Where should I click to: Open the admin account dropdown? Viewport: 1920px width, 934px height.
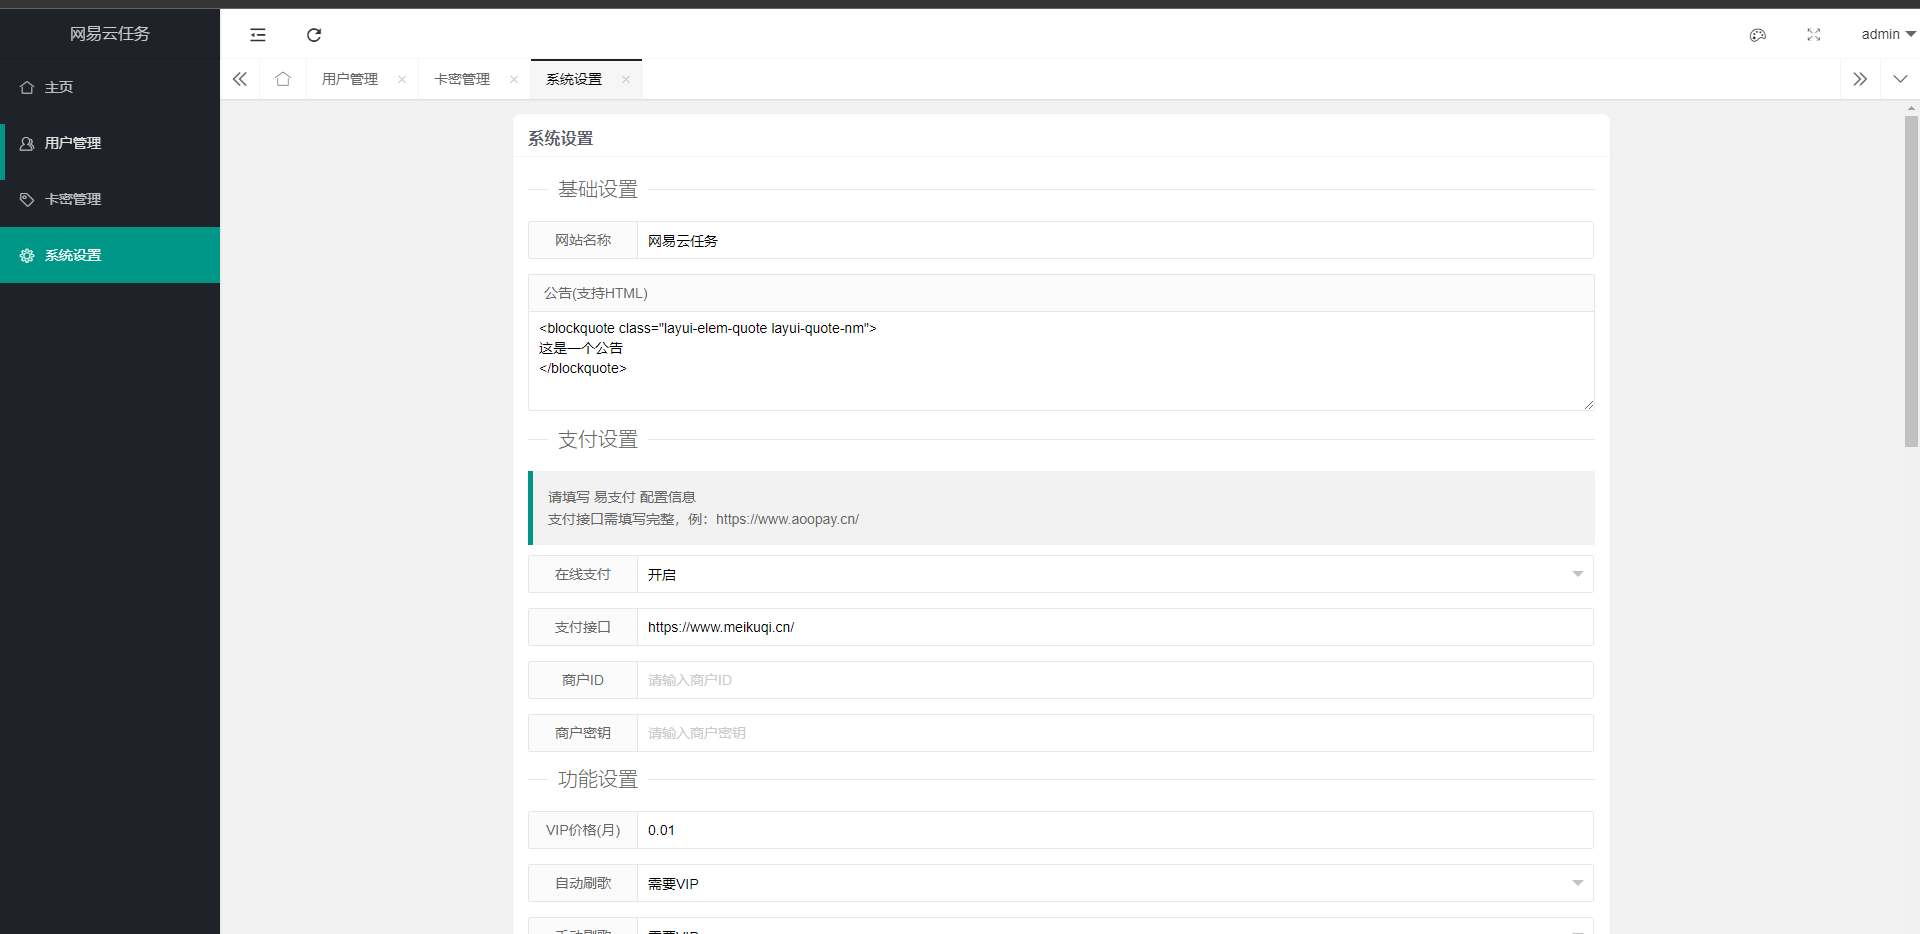click(x=1886, y=34)
